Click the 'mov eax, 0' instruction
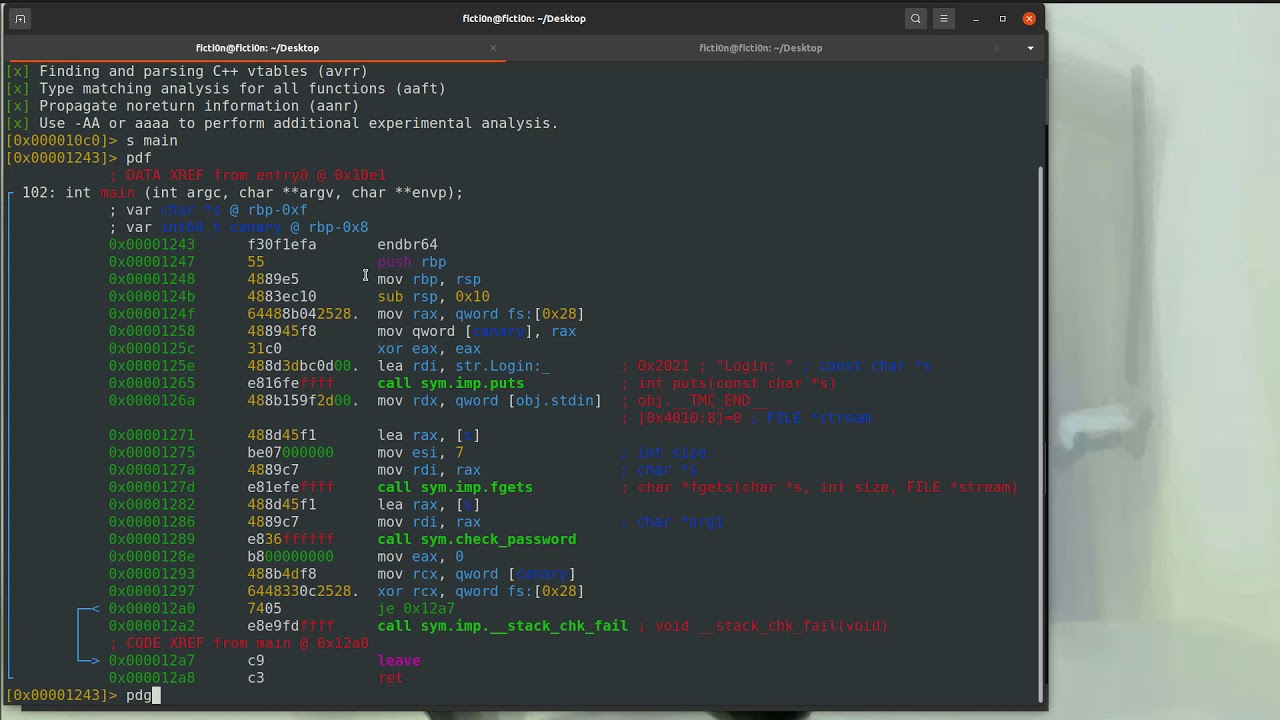 point(420,556)
